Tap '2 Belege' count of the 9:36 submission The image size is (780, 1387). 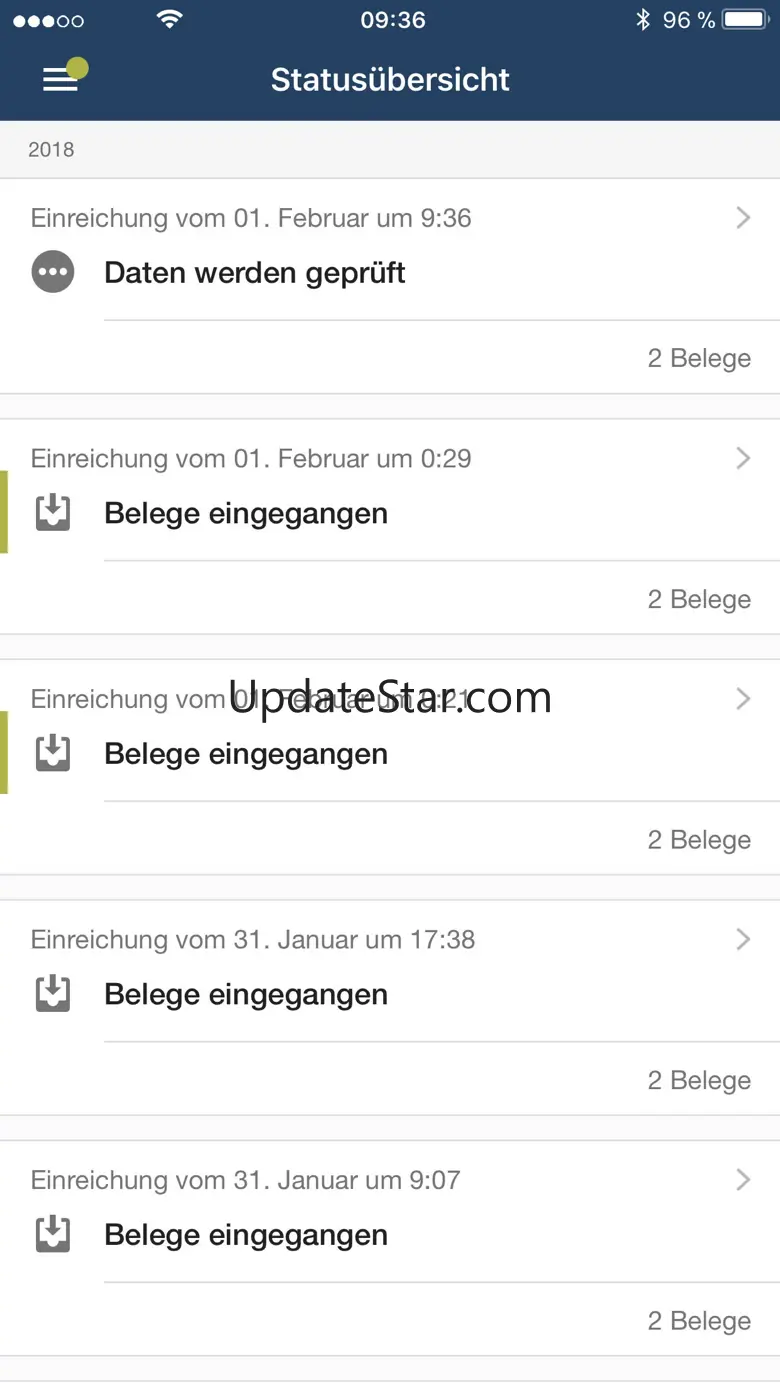(x=699, y=358)
